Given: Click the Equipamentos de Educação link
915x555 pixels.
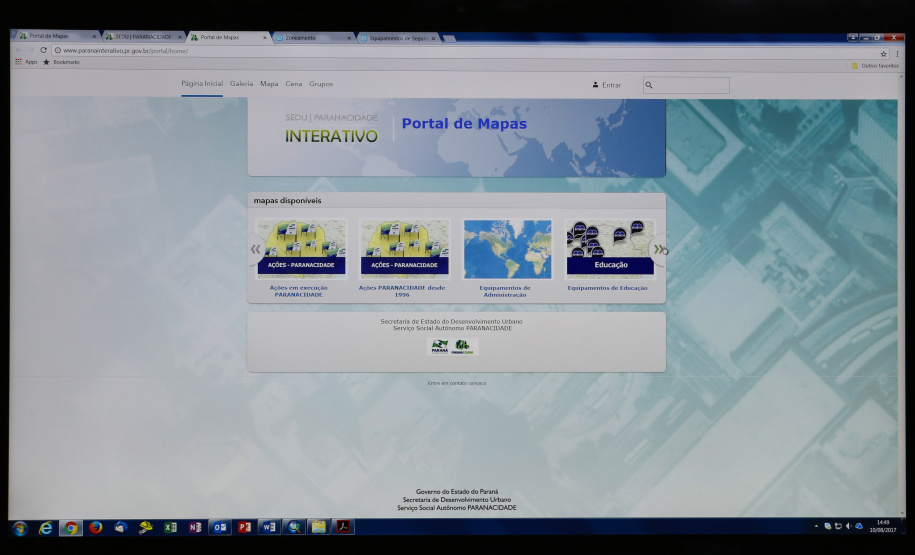Looking at the screenshot, I should tap(607, 288).
